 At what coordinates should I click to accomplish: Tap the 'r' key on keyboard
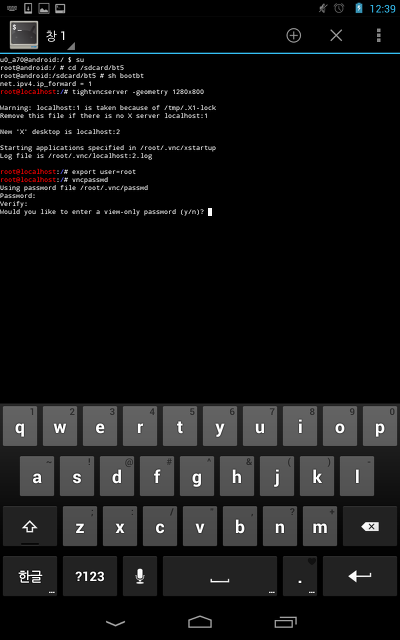(x=140, y=426)
